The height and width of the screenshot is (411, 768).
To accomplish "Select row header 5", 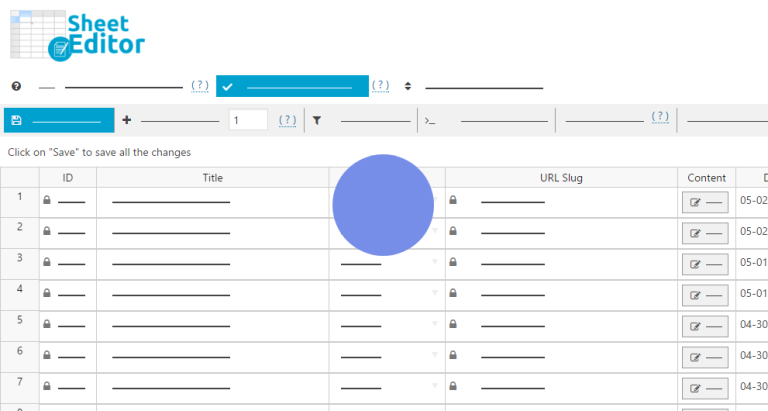I will click(20, 326).
